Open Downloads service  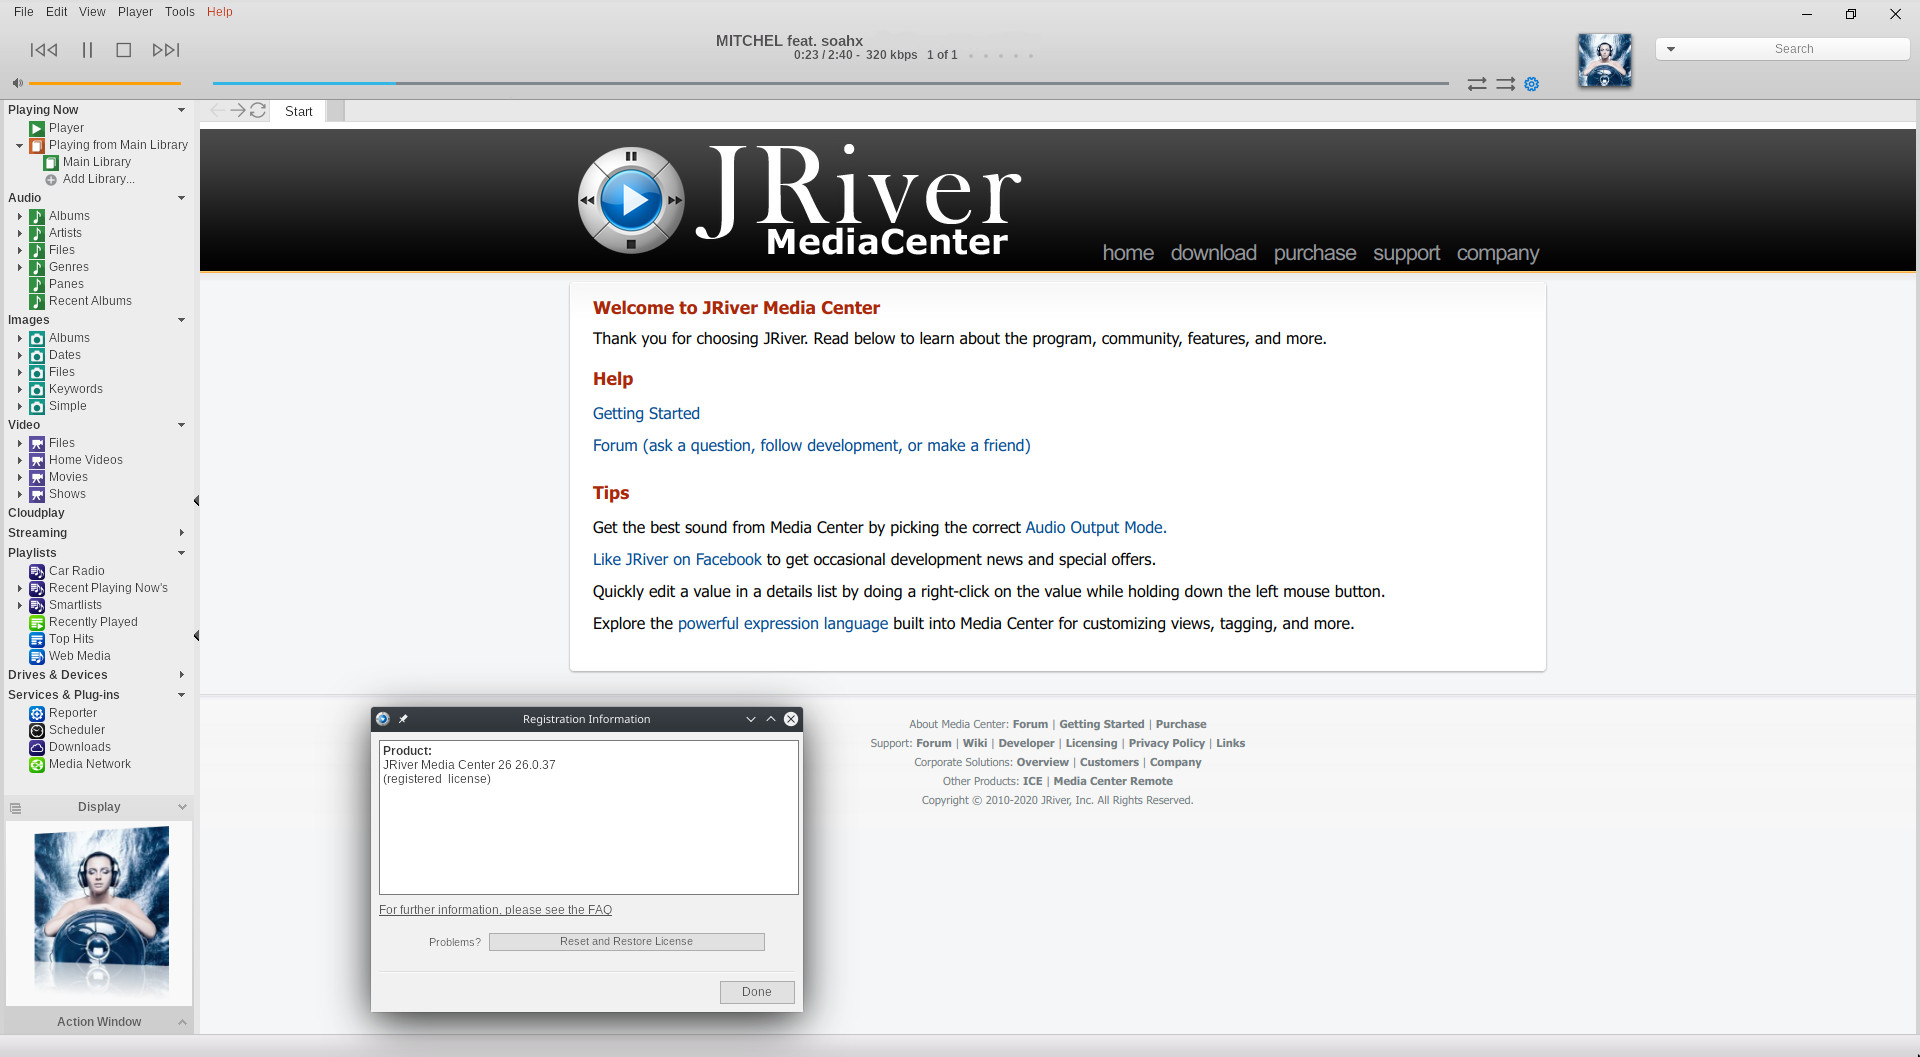coord(80,747)
